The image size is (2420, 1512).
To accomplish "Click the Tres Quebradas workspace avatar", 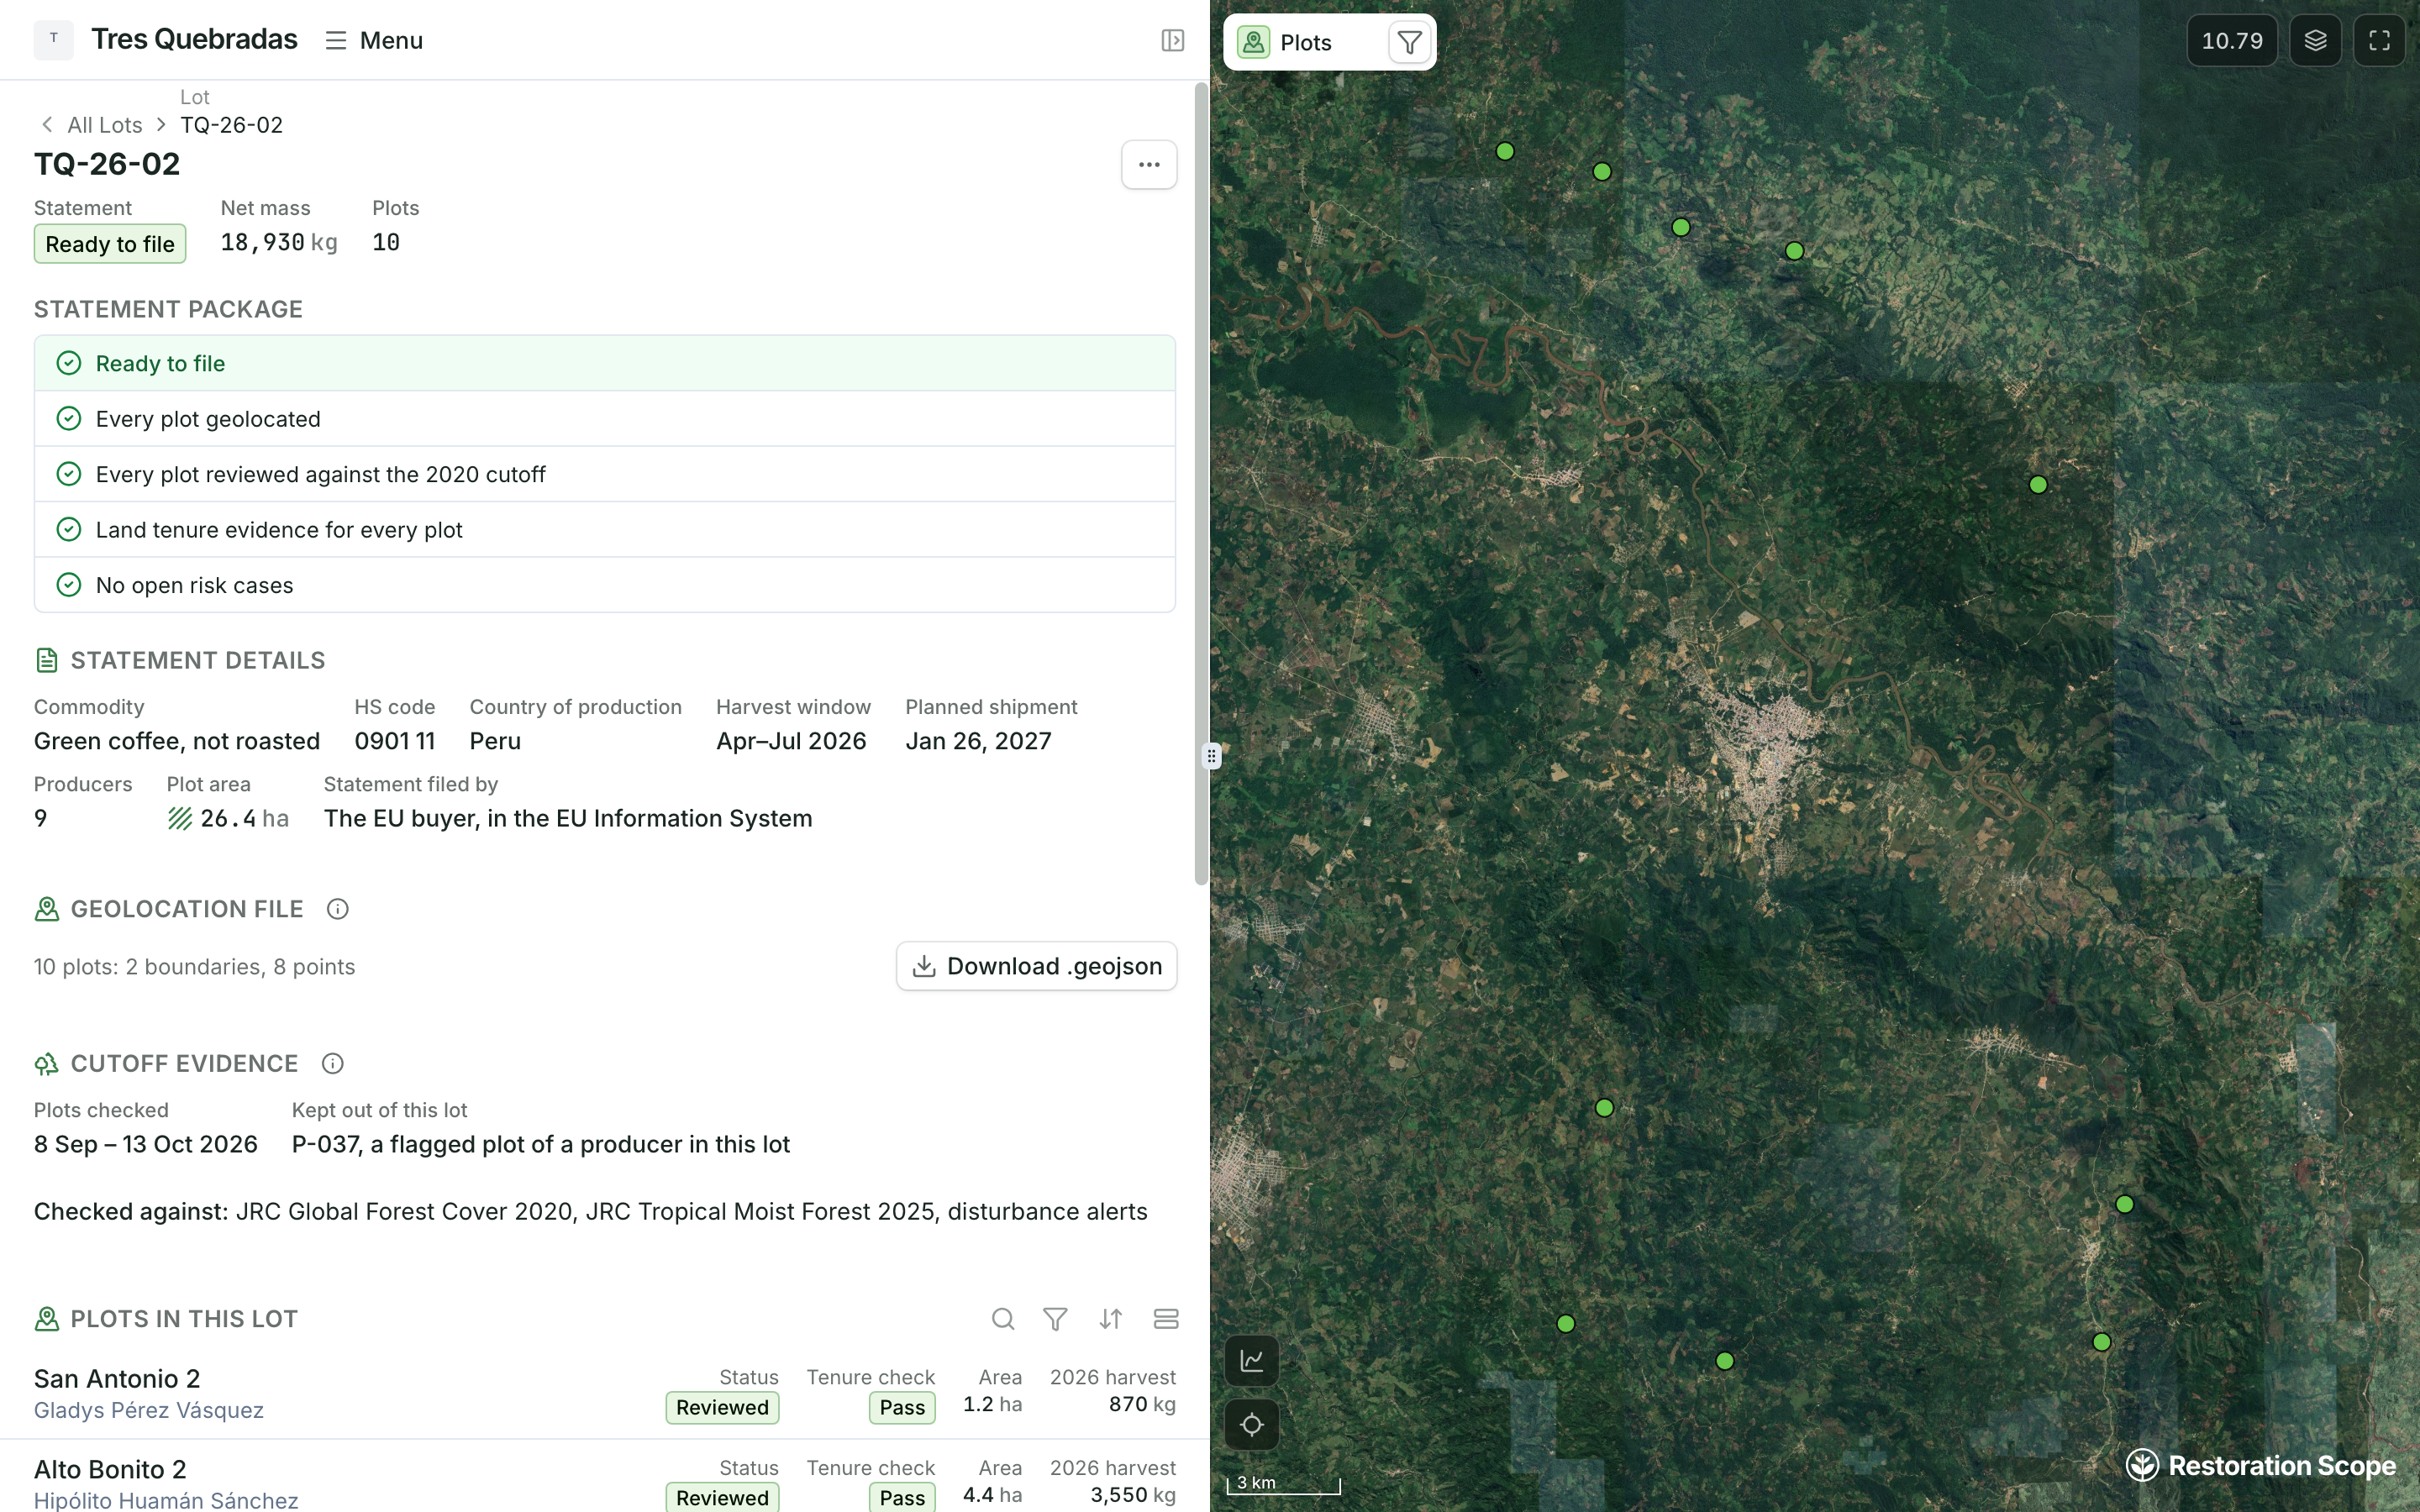I will (x=53, y=39).
